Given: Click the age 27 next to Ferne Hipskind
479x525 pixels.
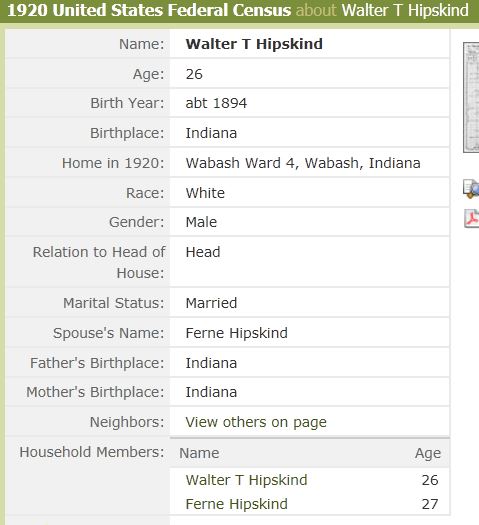Looking at the screenshot, I should coord(430,504).
